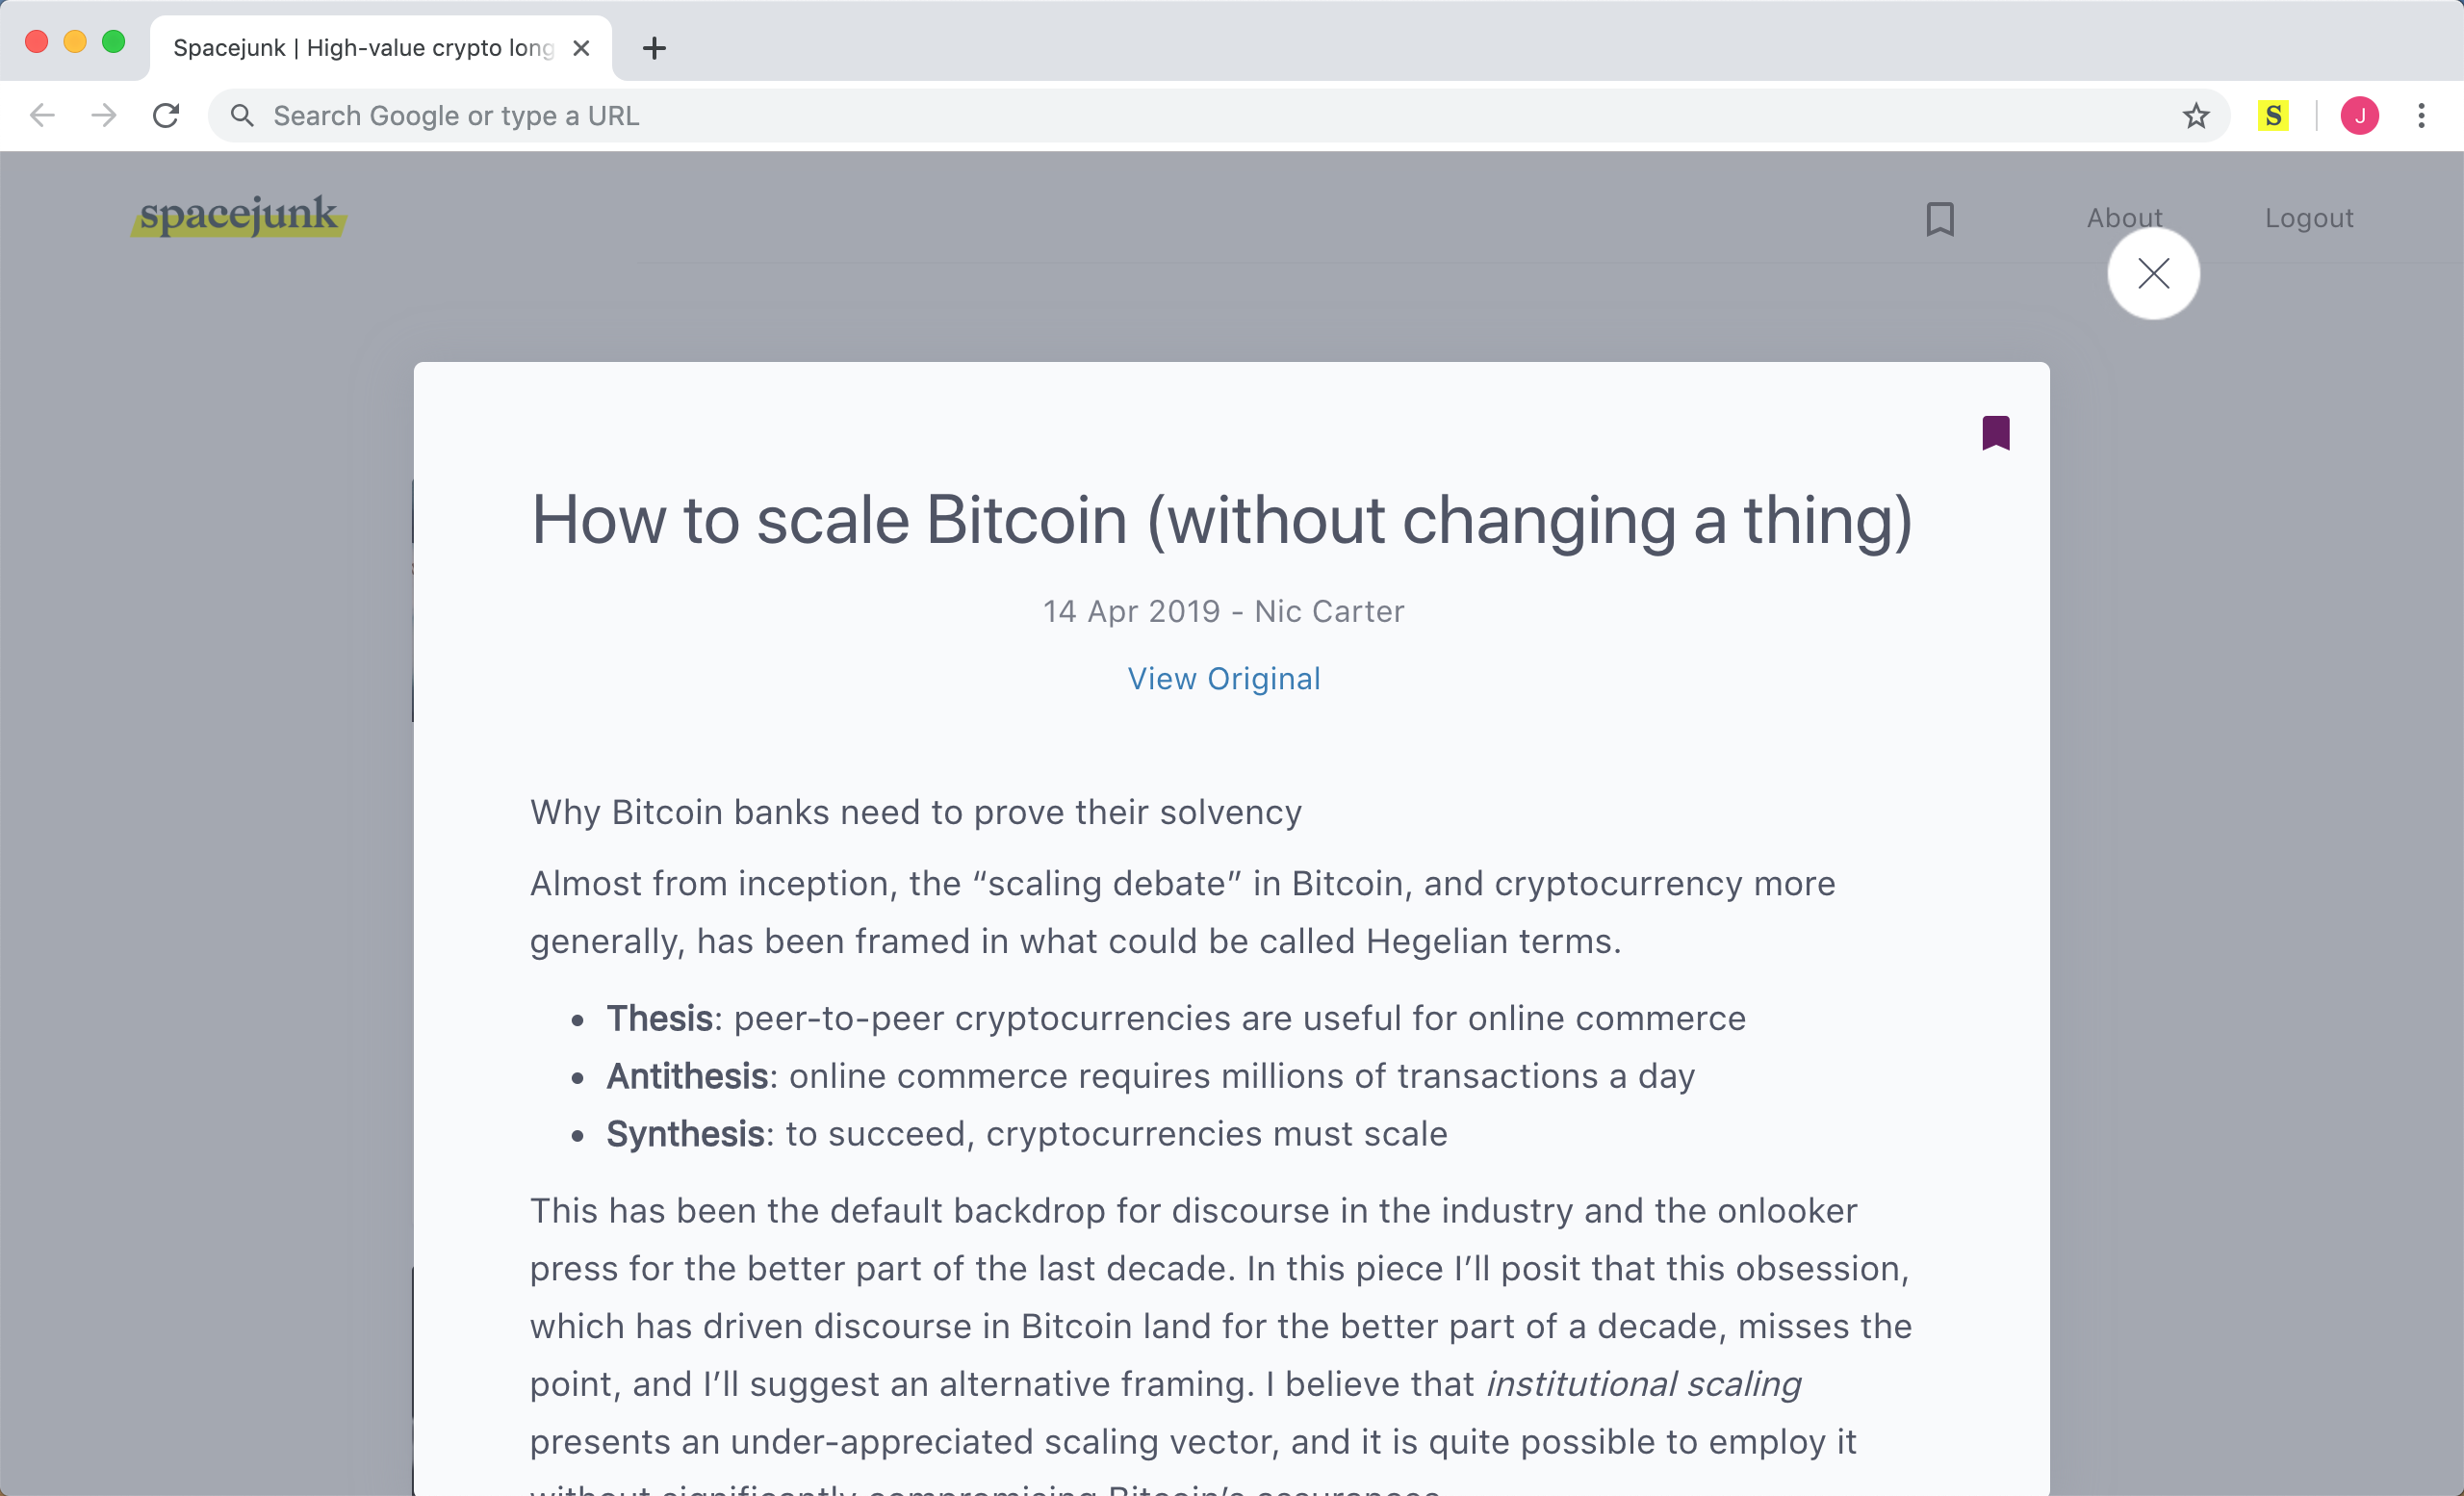Close the article overlay with the X button
The height and width of the screenshot is (1496, 2464).
[x=2153, y=273]
